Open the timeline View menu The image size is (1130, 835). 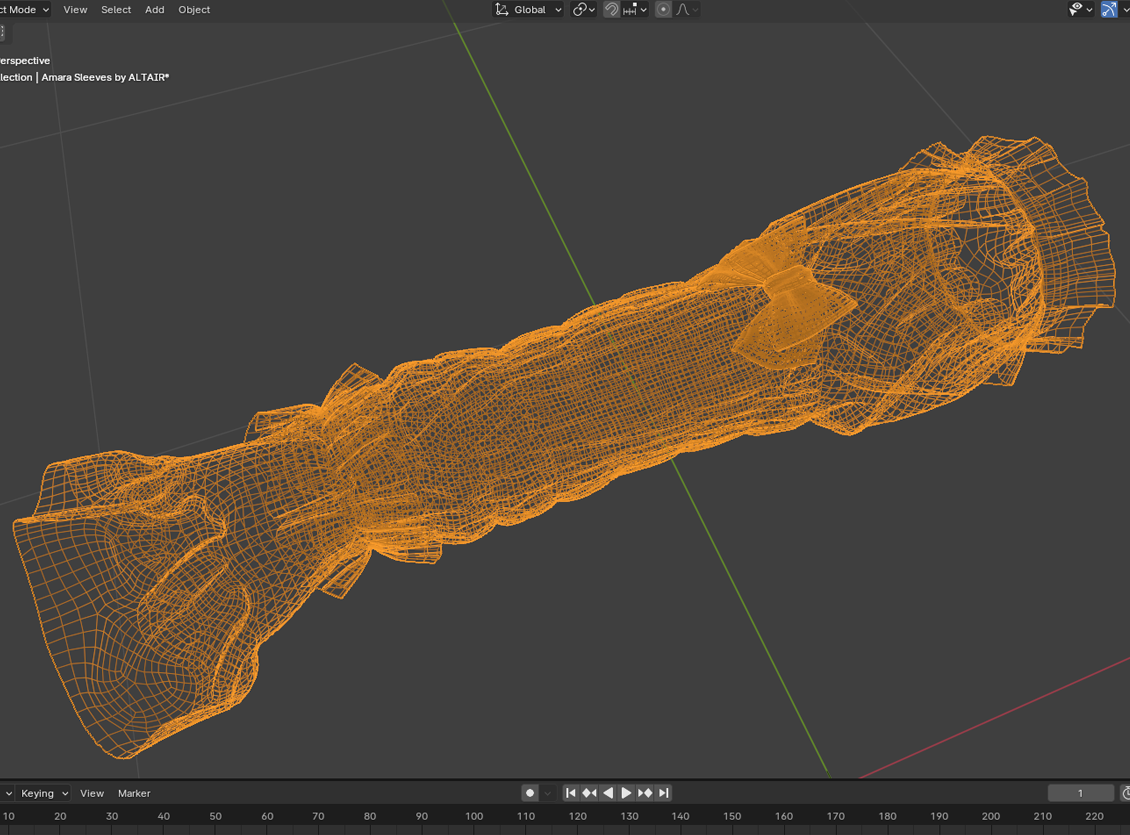coord(92,793)
